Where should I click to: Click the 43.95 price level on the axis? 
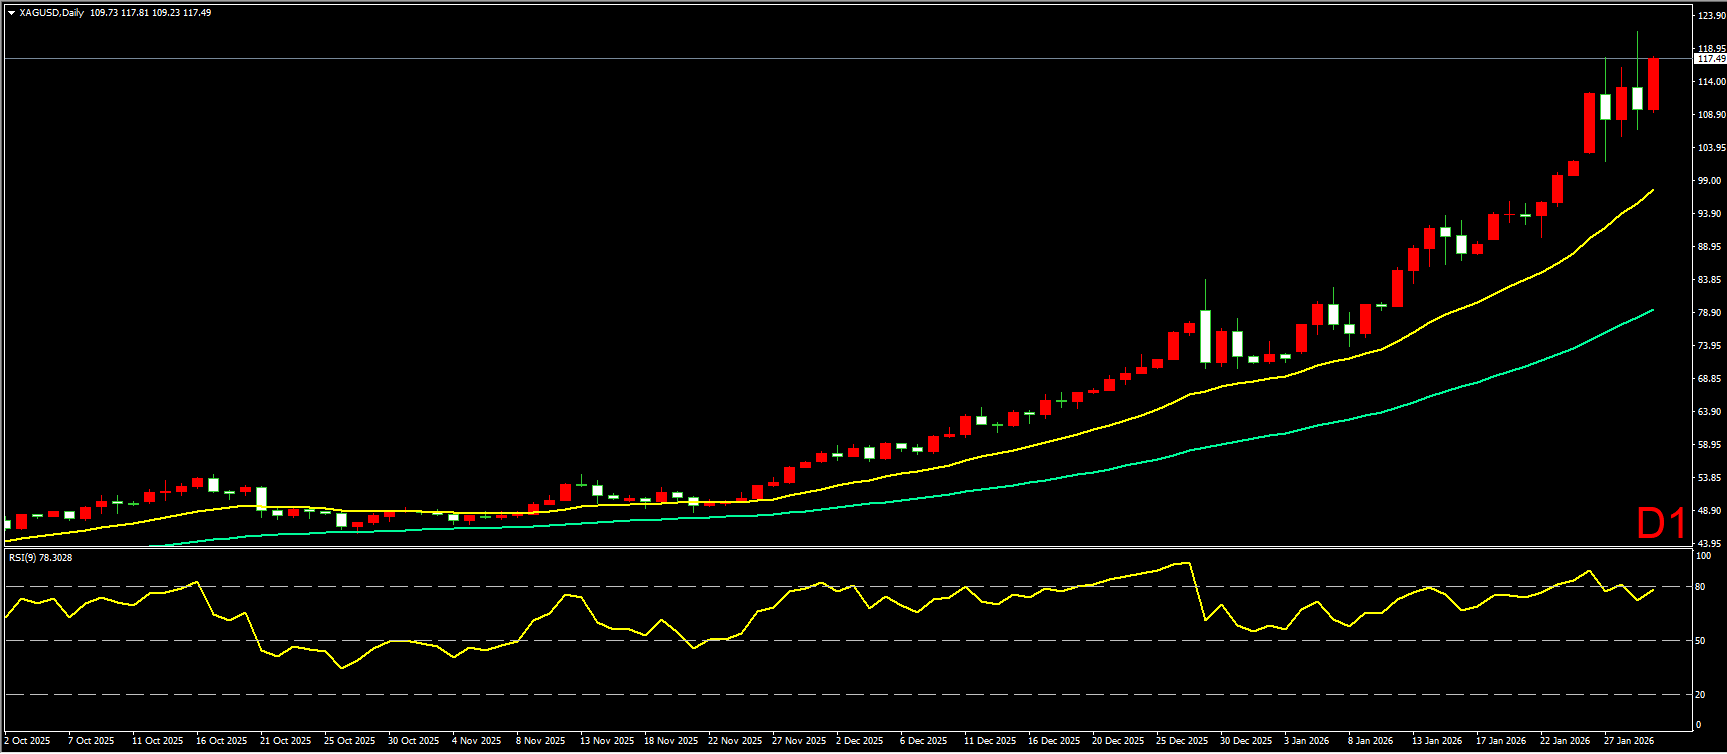coord(1711,543)
